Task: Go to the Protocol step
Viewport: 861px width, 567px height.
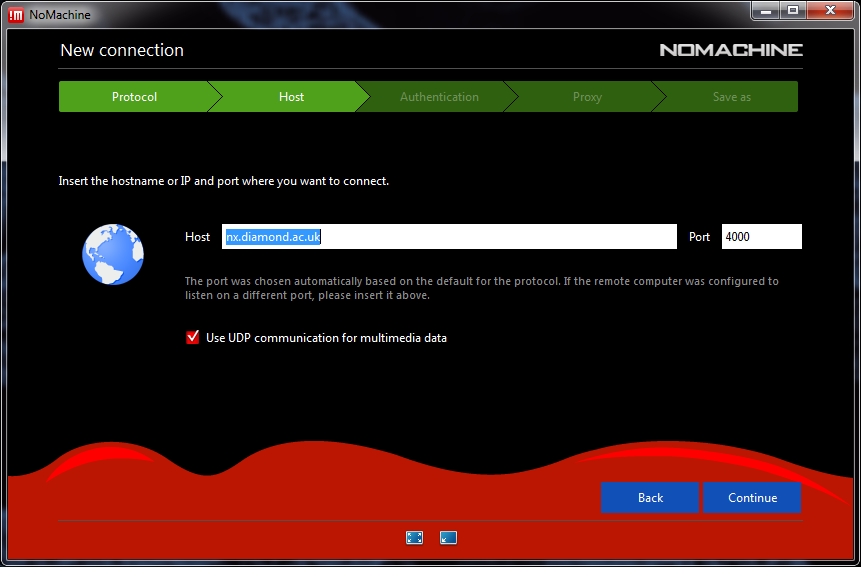Action: click(134, 97)
